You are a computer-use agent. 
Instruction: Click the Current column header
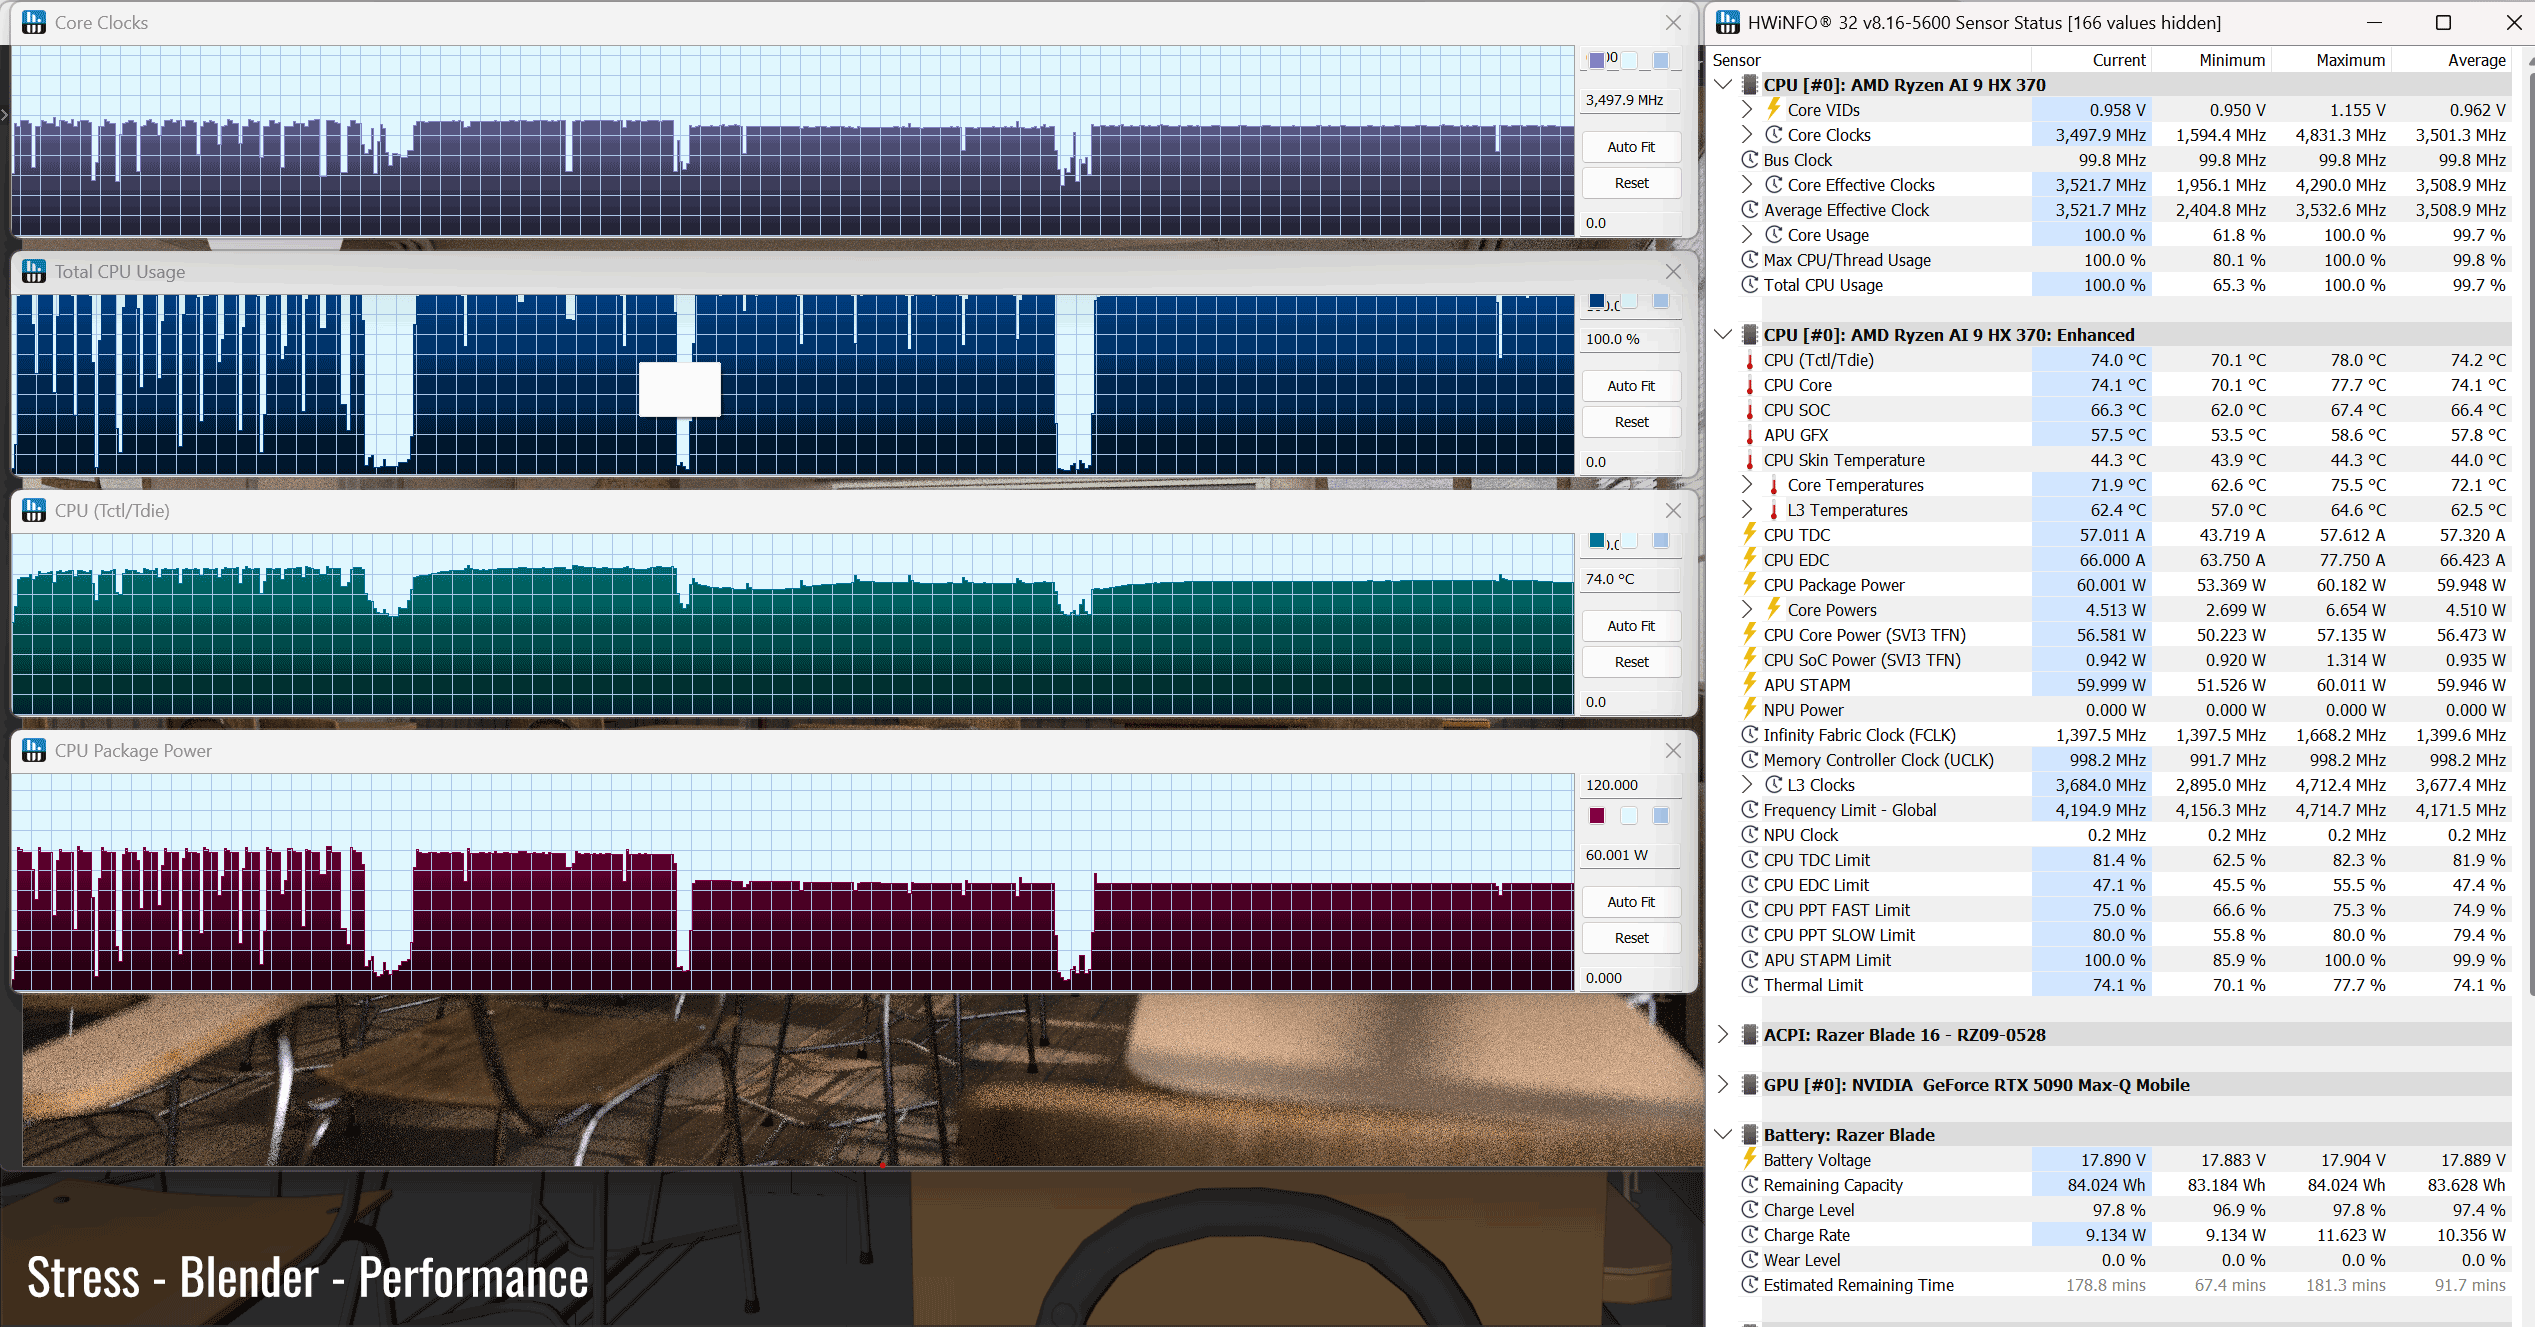coord(2091,60)
